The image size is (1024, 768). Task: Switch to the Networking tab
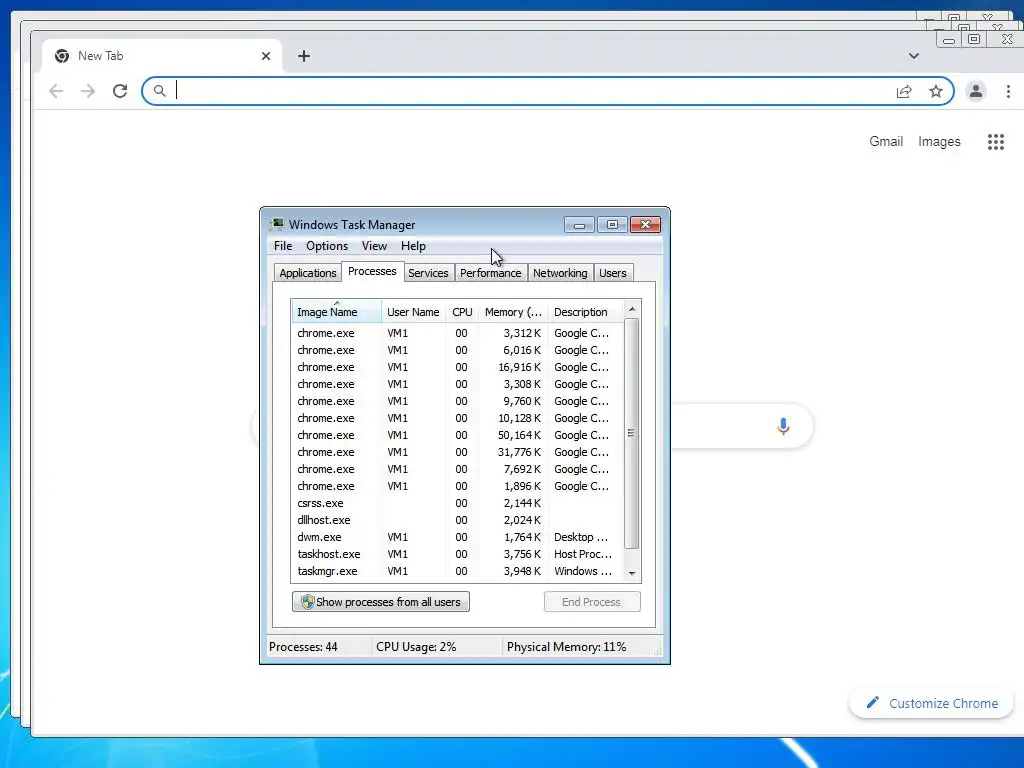[560, 273]
